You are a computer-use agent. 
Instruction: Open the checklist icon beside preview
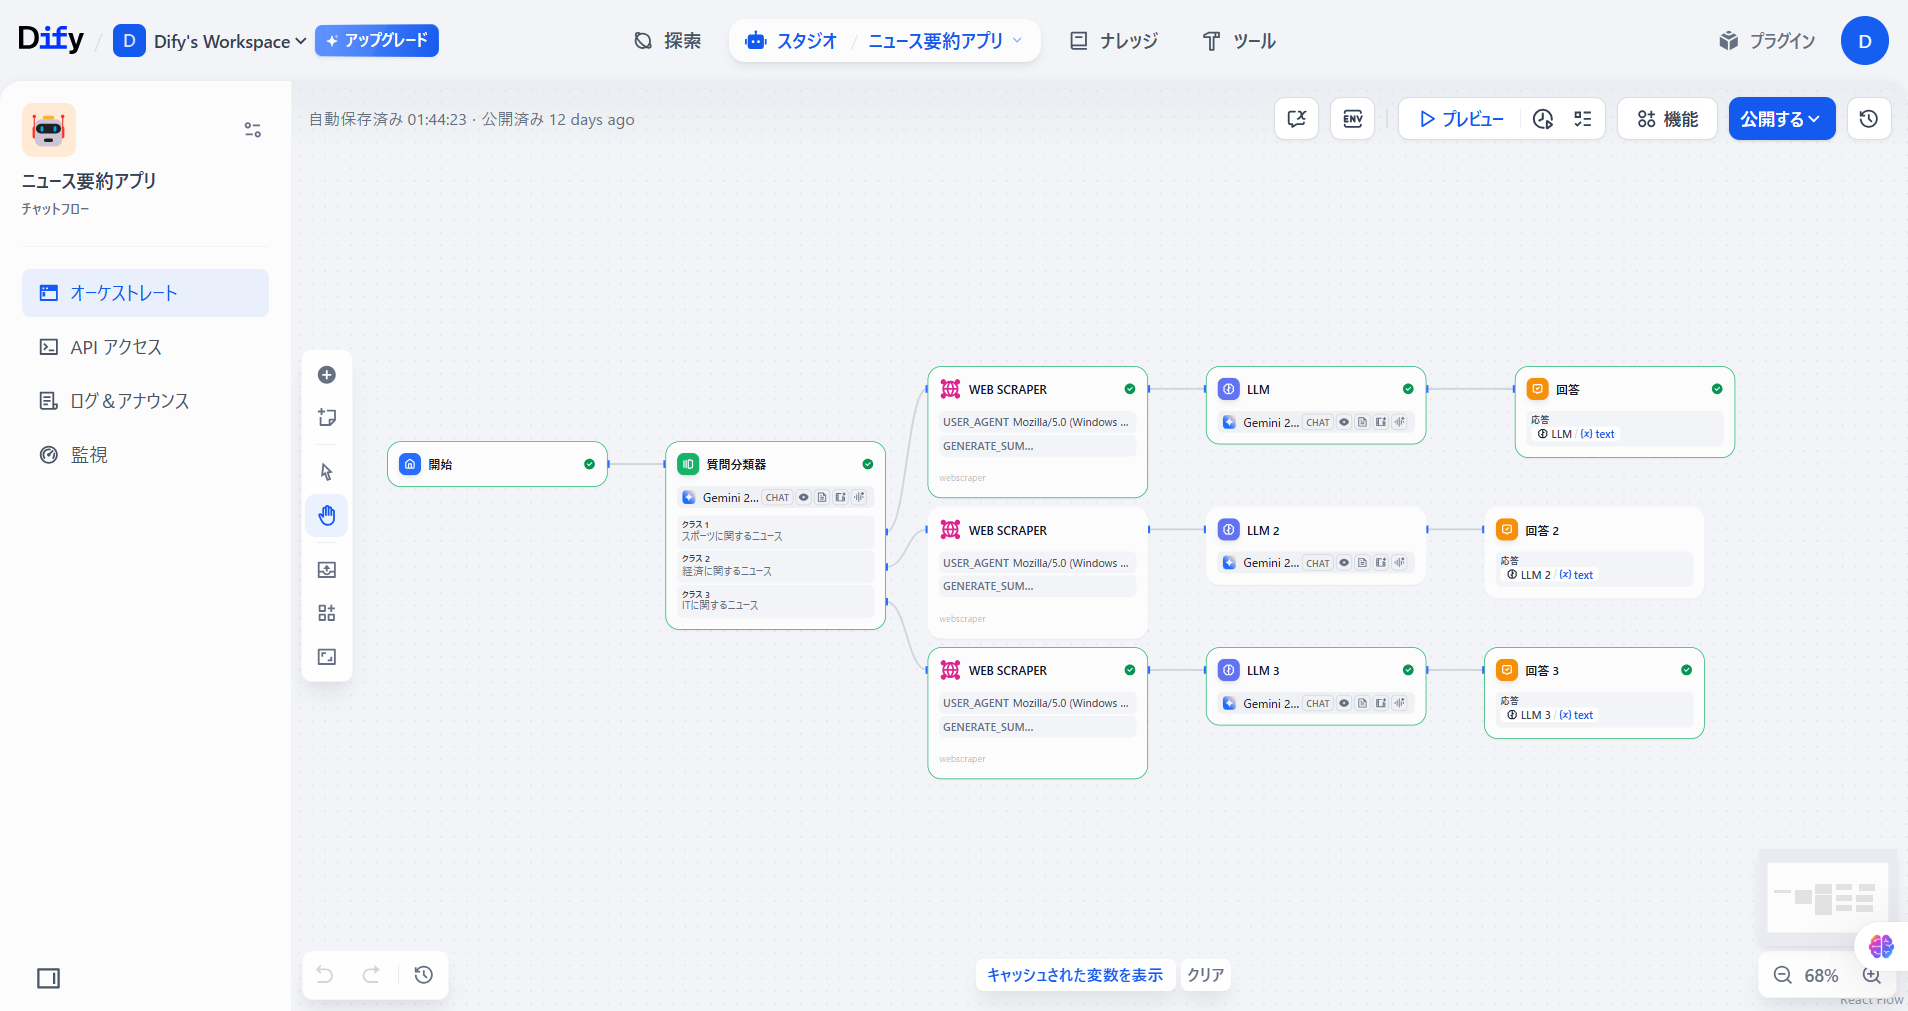tap(1583, 119)
